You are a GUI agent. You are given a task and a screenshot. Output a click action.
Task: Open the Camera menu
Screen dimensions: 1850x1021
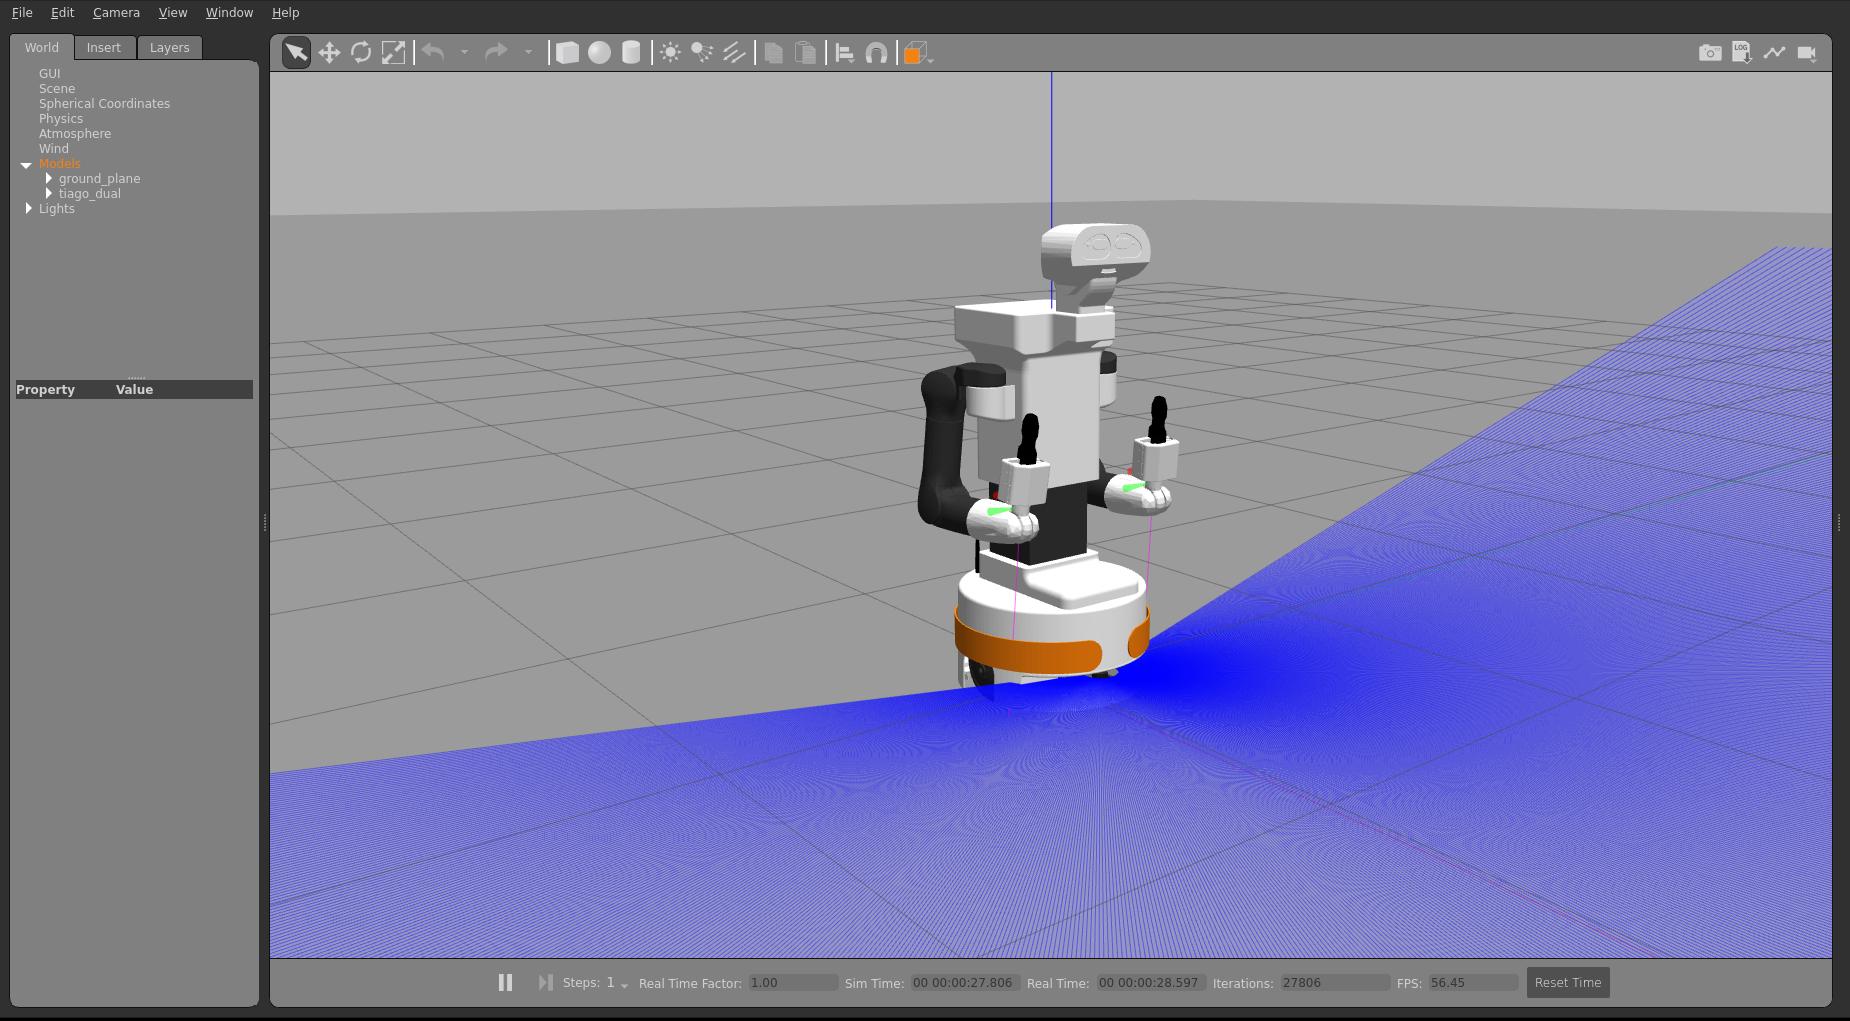[x=116, y=13]
